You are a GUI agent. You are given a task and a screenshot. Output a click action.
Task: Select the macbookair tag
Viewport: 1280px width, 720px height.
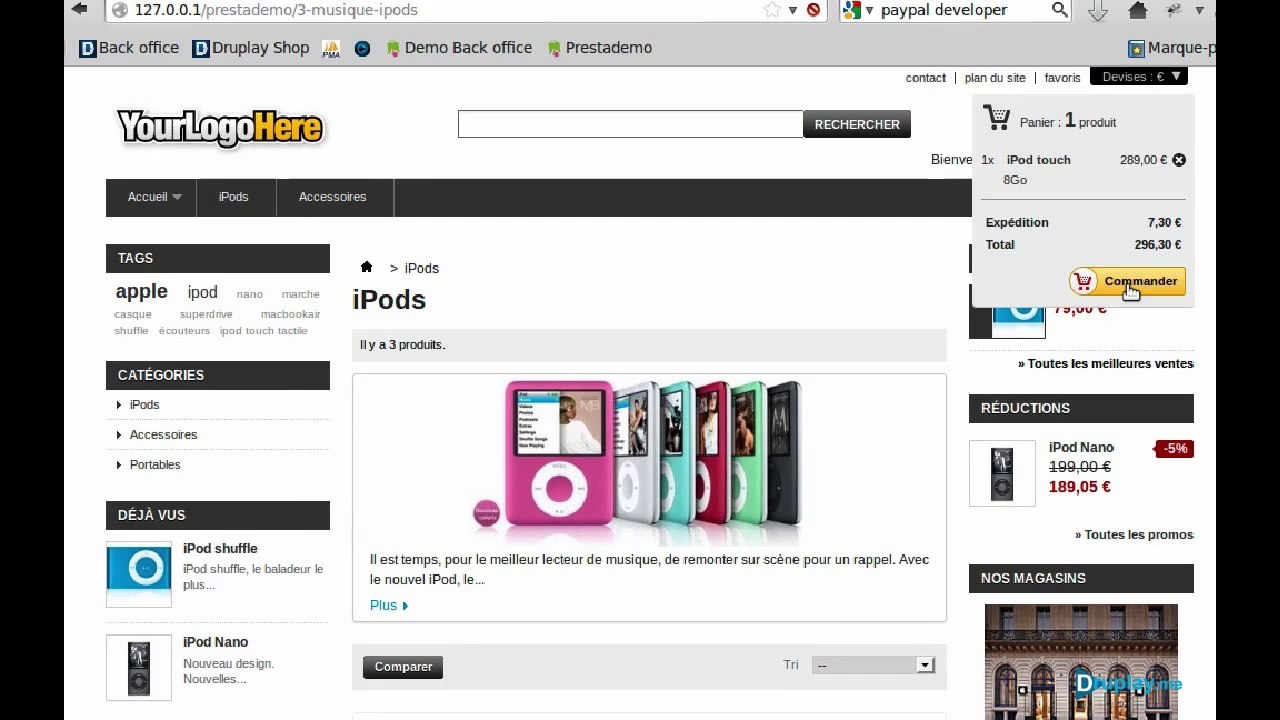pyautogui.click(x=291, y=314)
